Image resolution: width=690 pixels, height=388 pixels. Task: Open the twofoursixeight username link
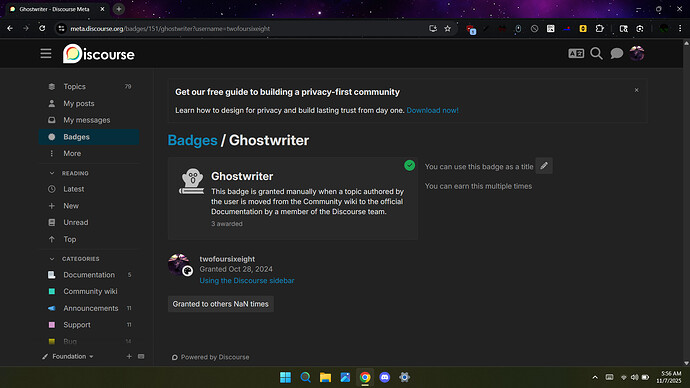227,259
